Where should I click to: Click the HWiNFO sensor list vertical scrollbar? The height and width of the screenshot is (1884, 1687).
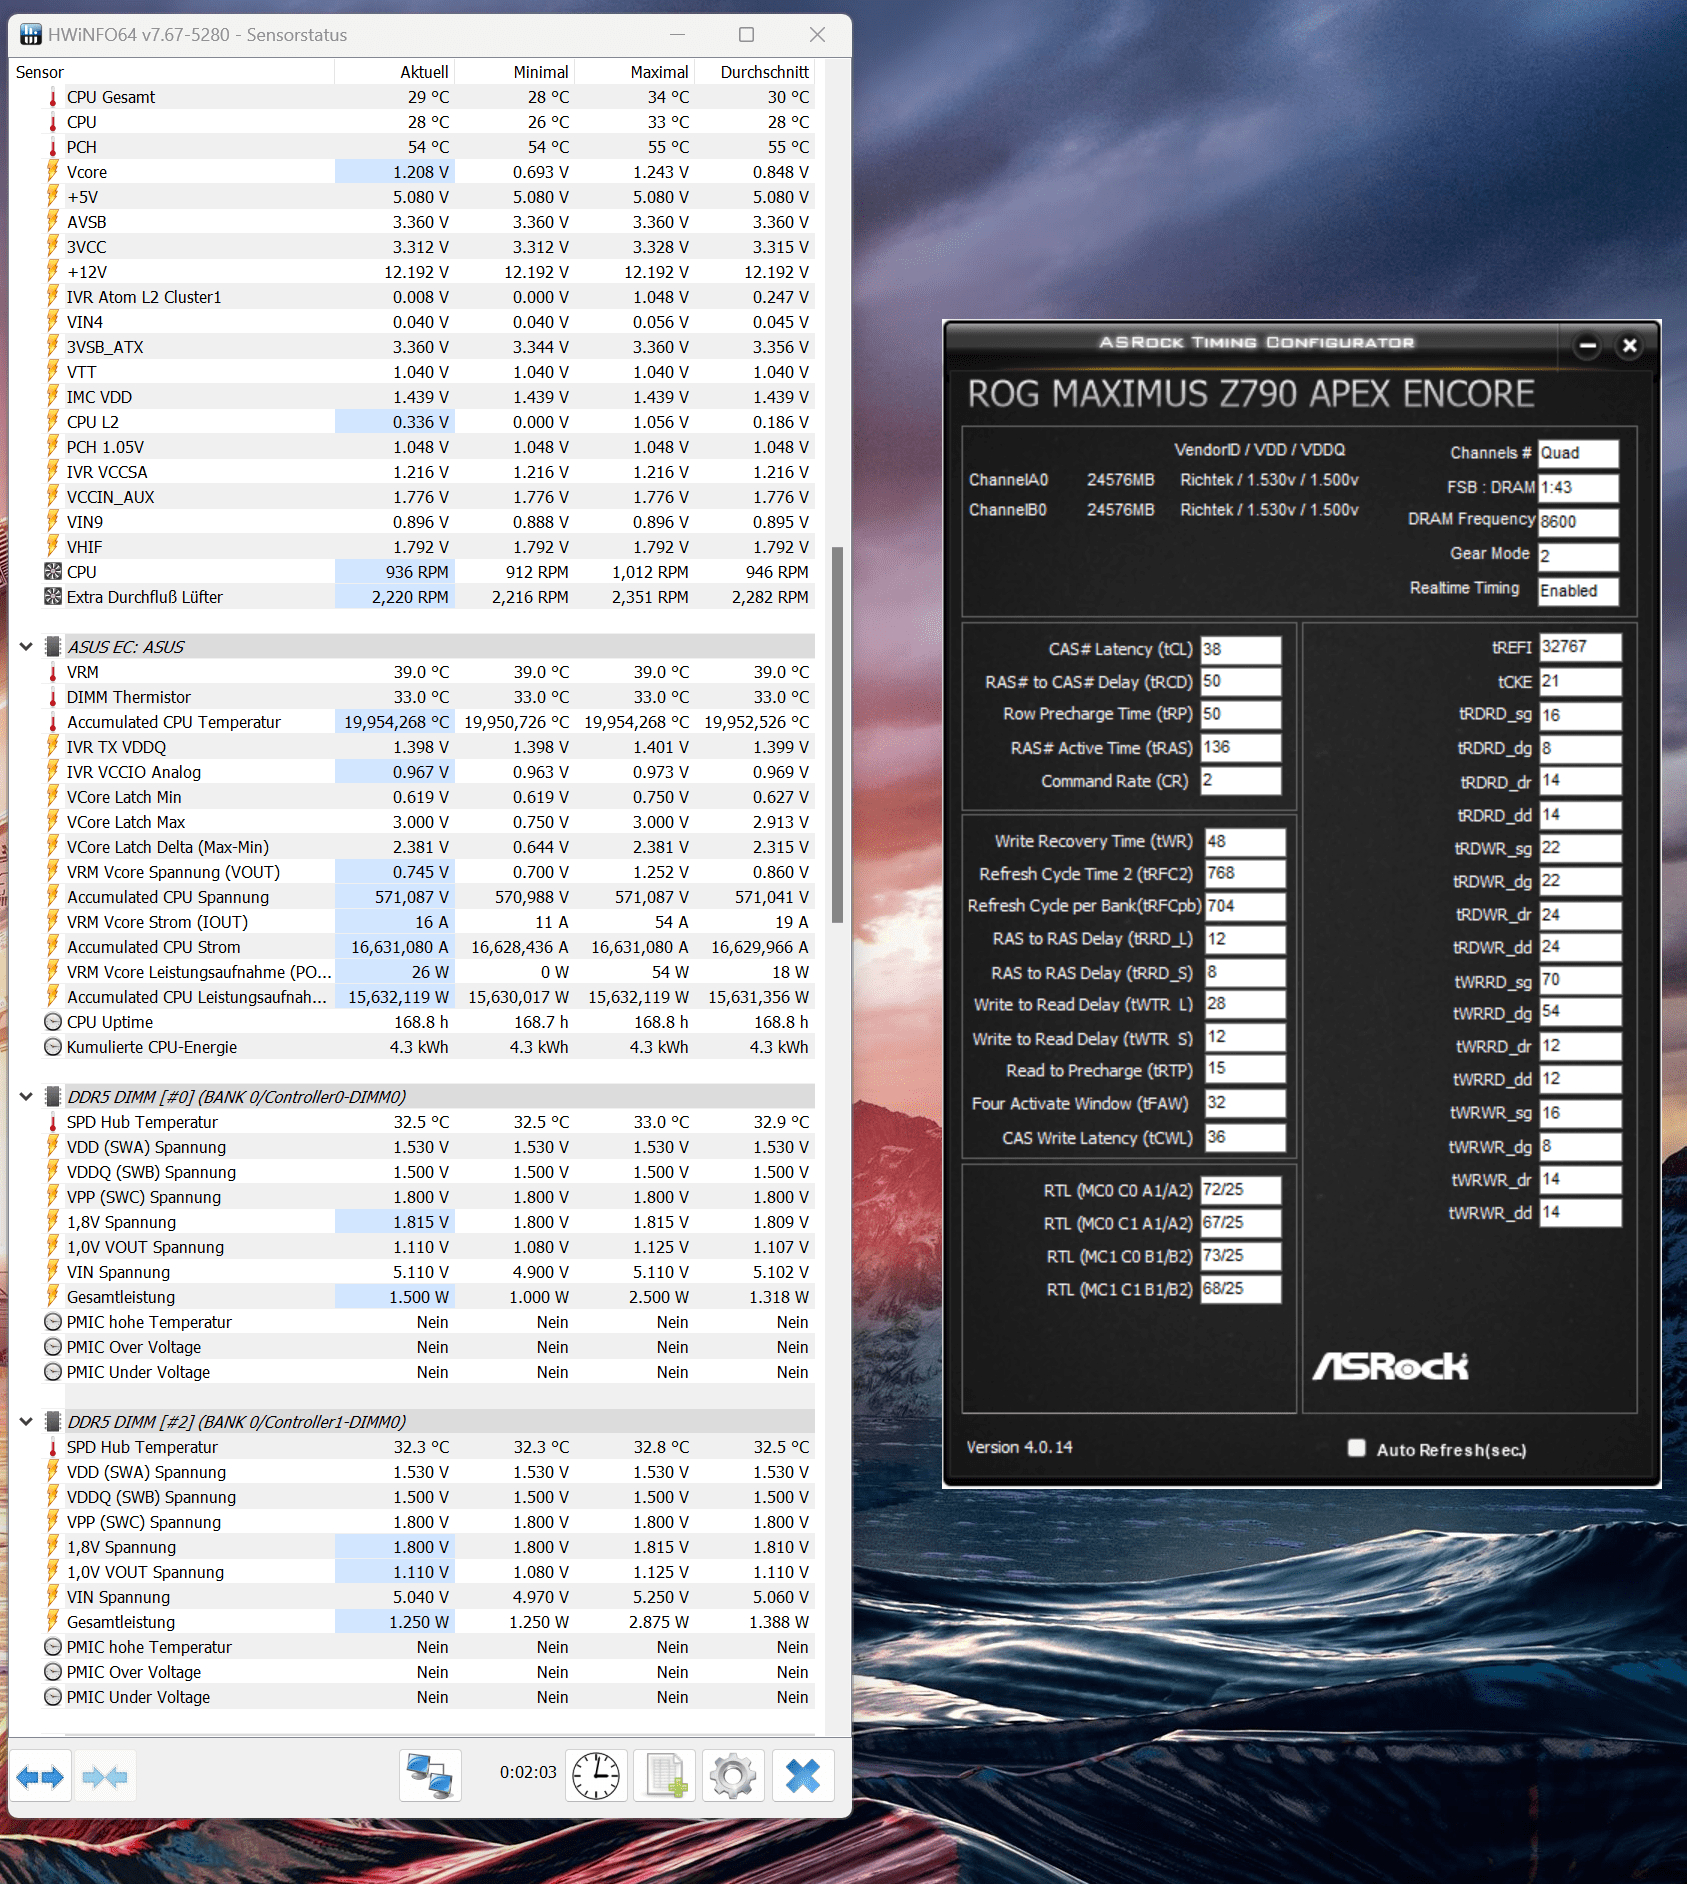click(x=838, y=735)
